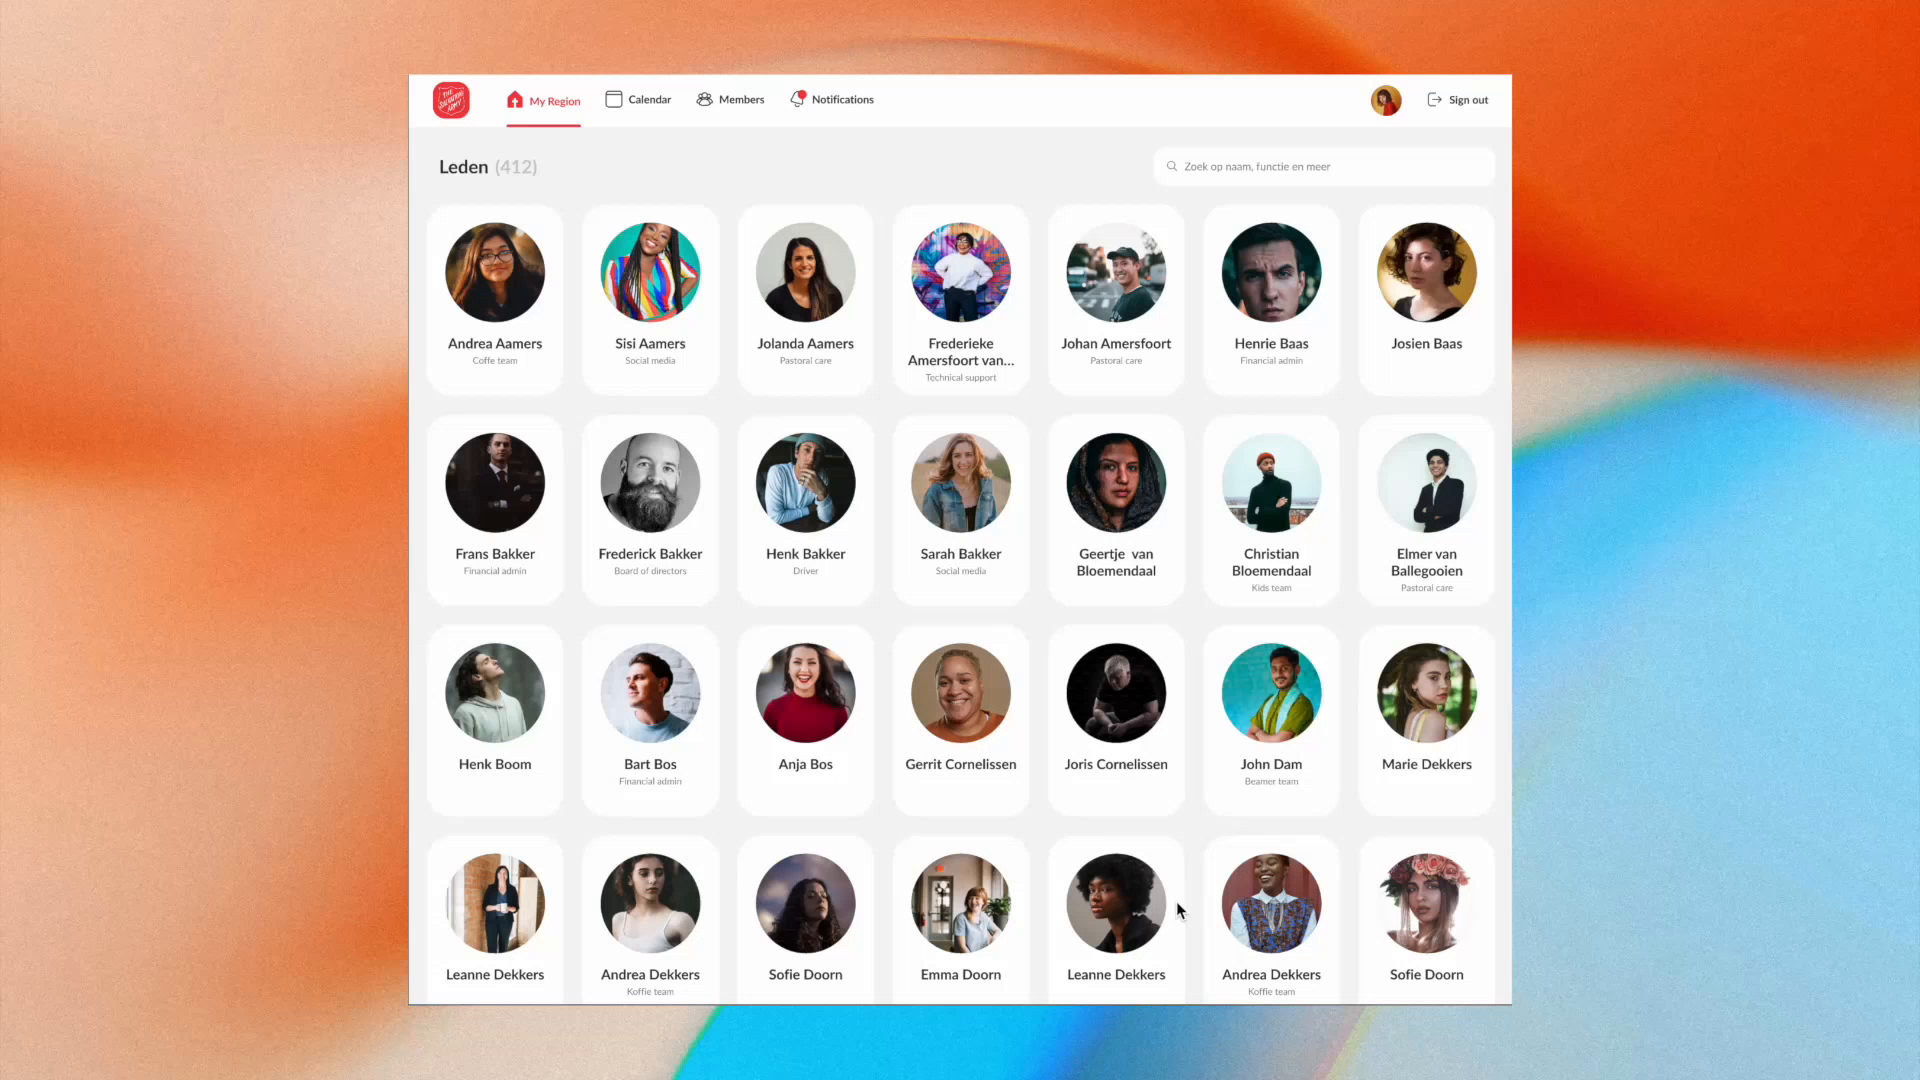Open Elmer van Ballegooien's pastoral care card

tap(1426, 509)
